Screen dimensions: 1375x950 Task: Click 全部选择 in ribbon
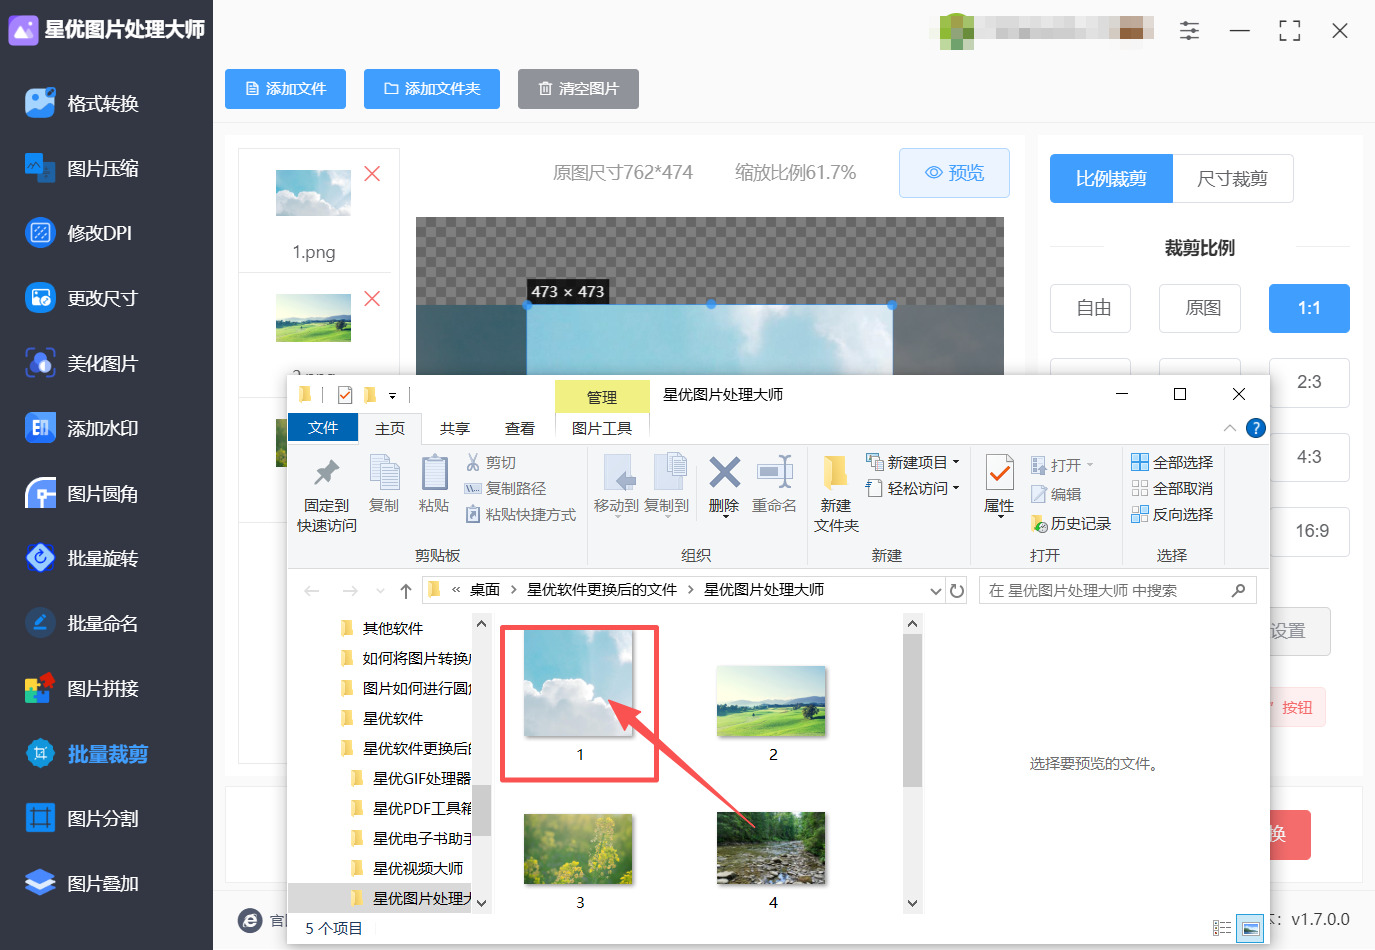pos(1172,462)
